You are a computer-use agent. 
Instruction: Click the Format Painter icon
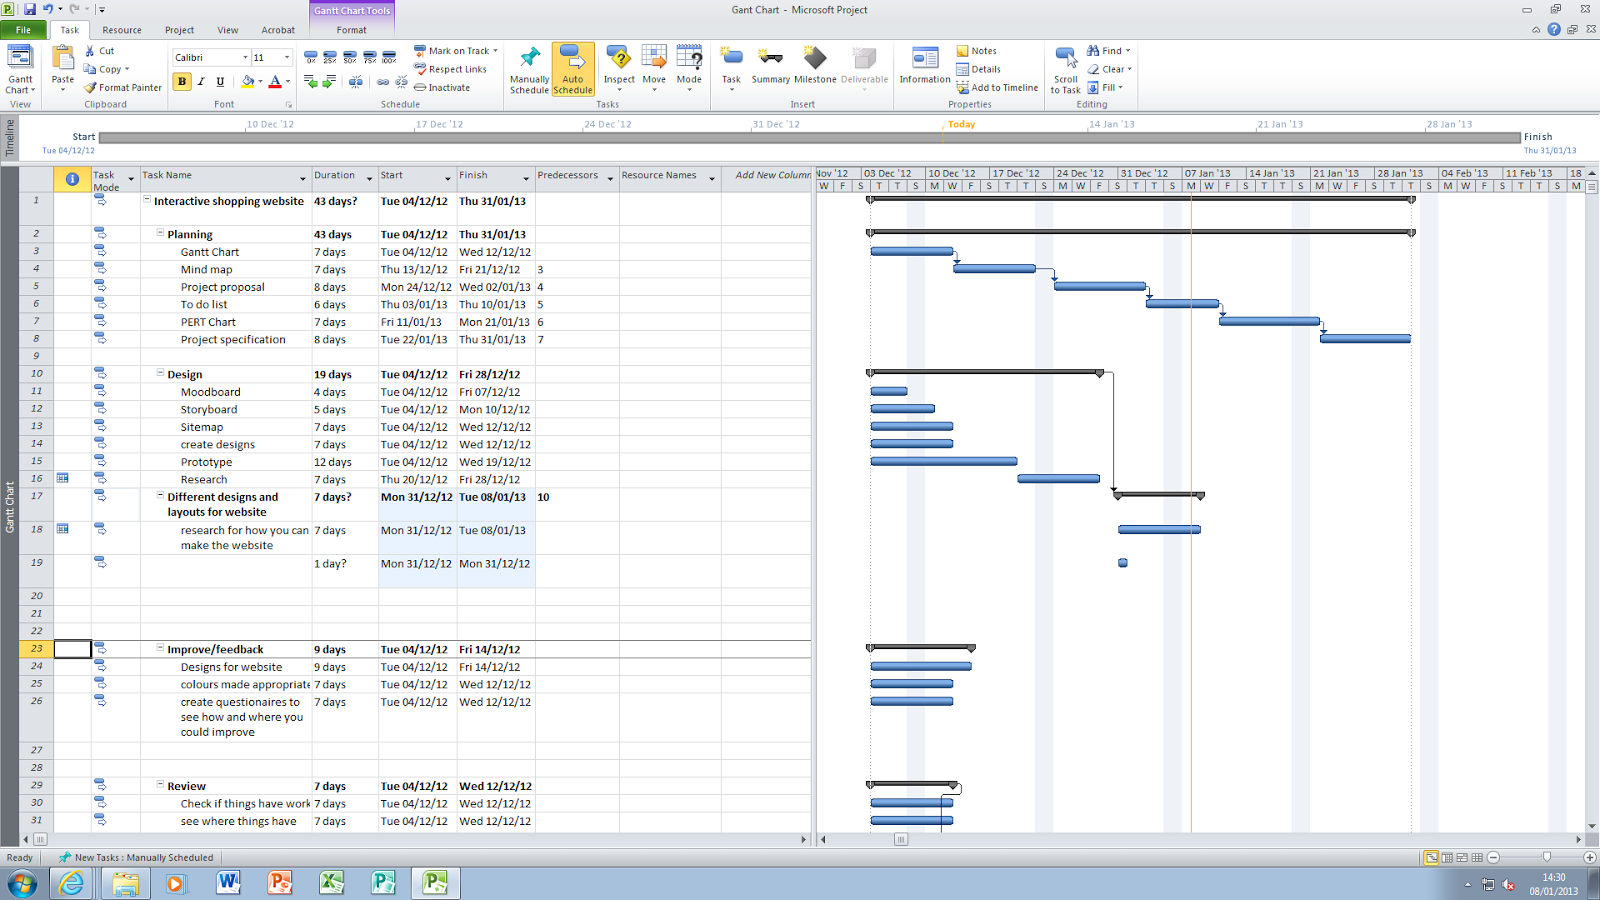pyautogui.click(x=88, y=87)
